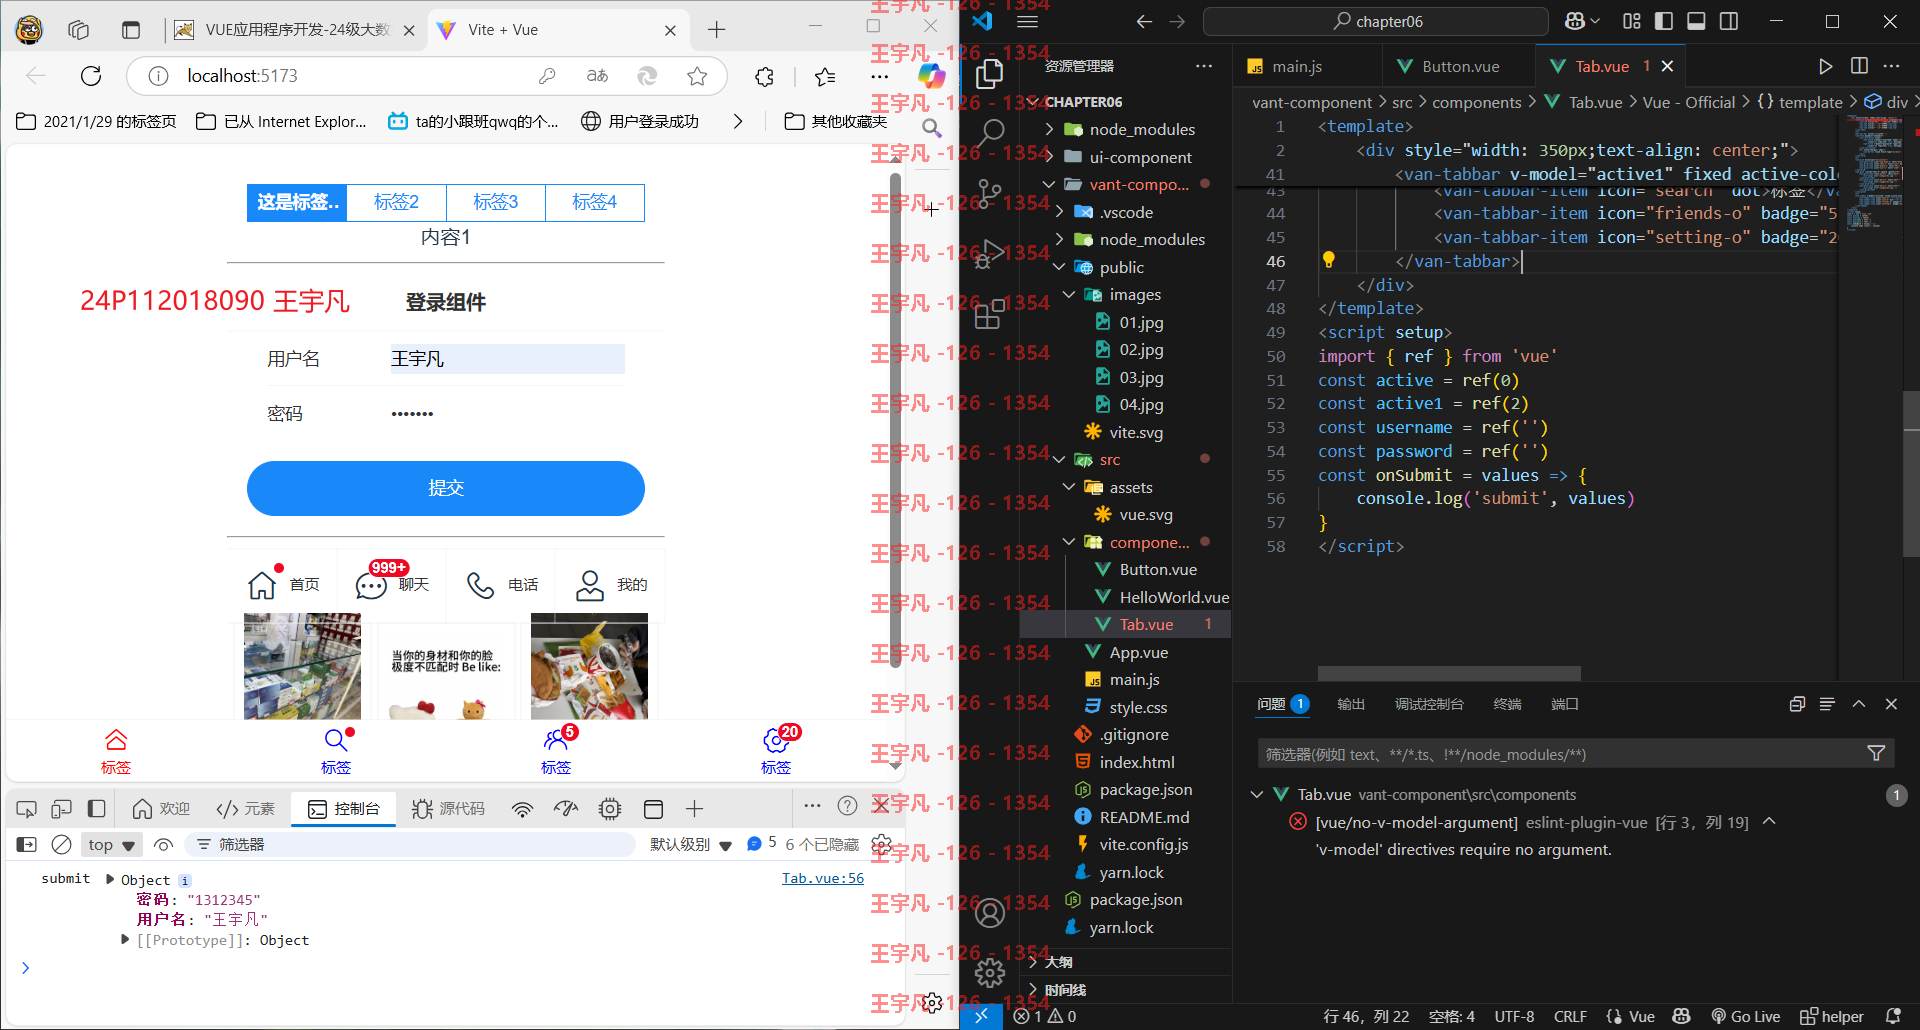The image size is (1920, 1030).
Task: Toggle console sidebar in DevTools
Action: point(27,844)
